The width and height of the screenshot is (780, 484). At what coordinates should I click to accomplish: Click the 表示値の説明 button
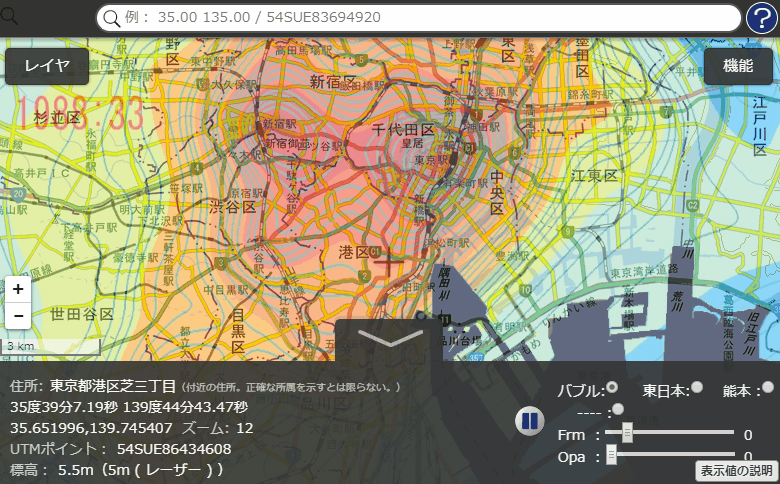click(x=736, y=470)
